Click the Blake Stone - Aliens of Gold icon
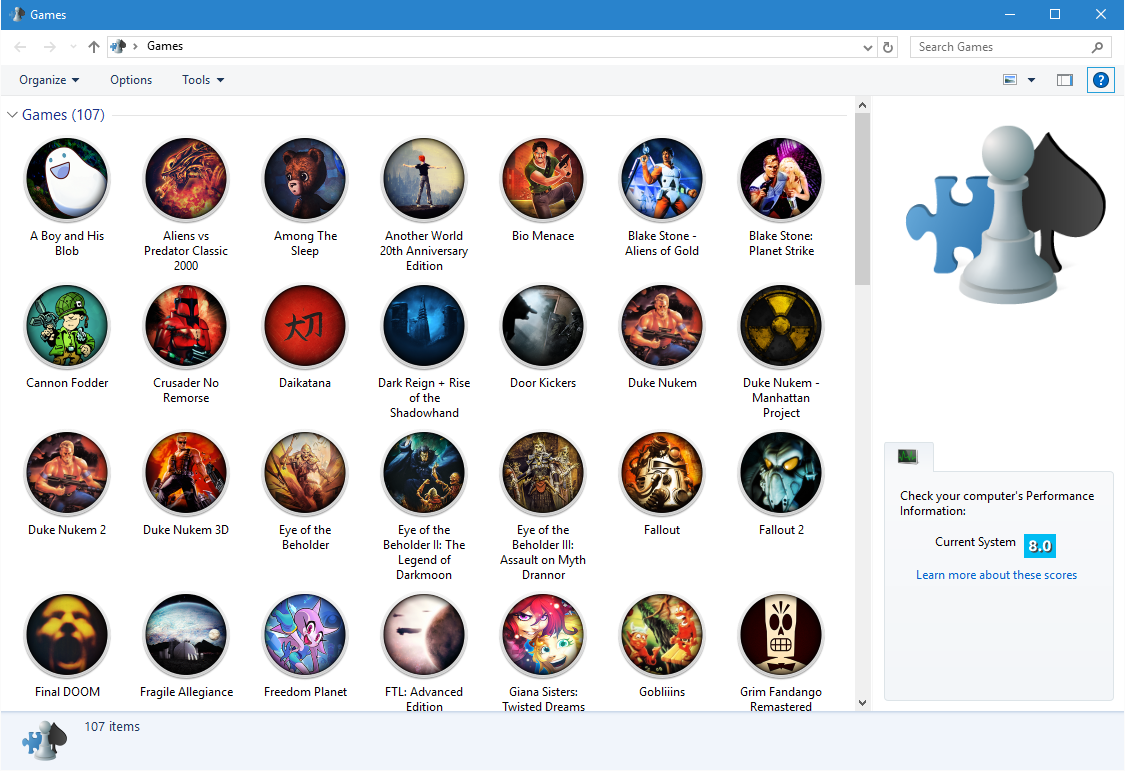The image size is (1125, 771). pos(662,179)
